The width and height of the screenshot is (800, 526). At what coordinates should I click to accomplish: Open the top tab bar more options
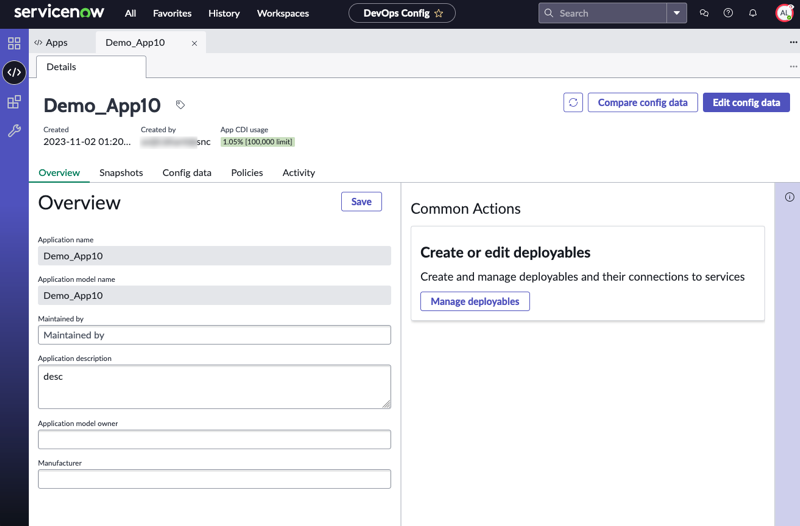click(793, 42)
